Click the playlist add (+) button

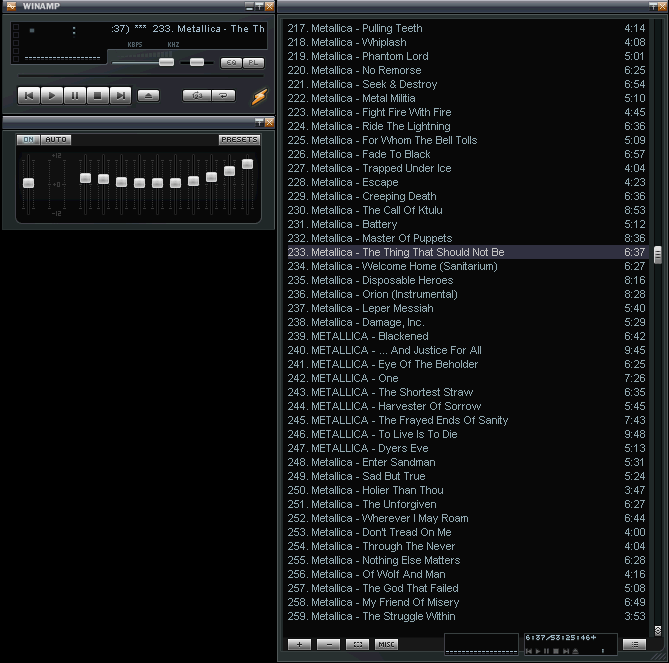tap(299, 645)
